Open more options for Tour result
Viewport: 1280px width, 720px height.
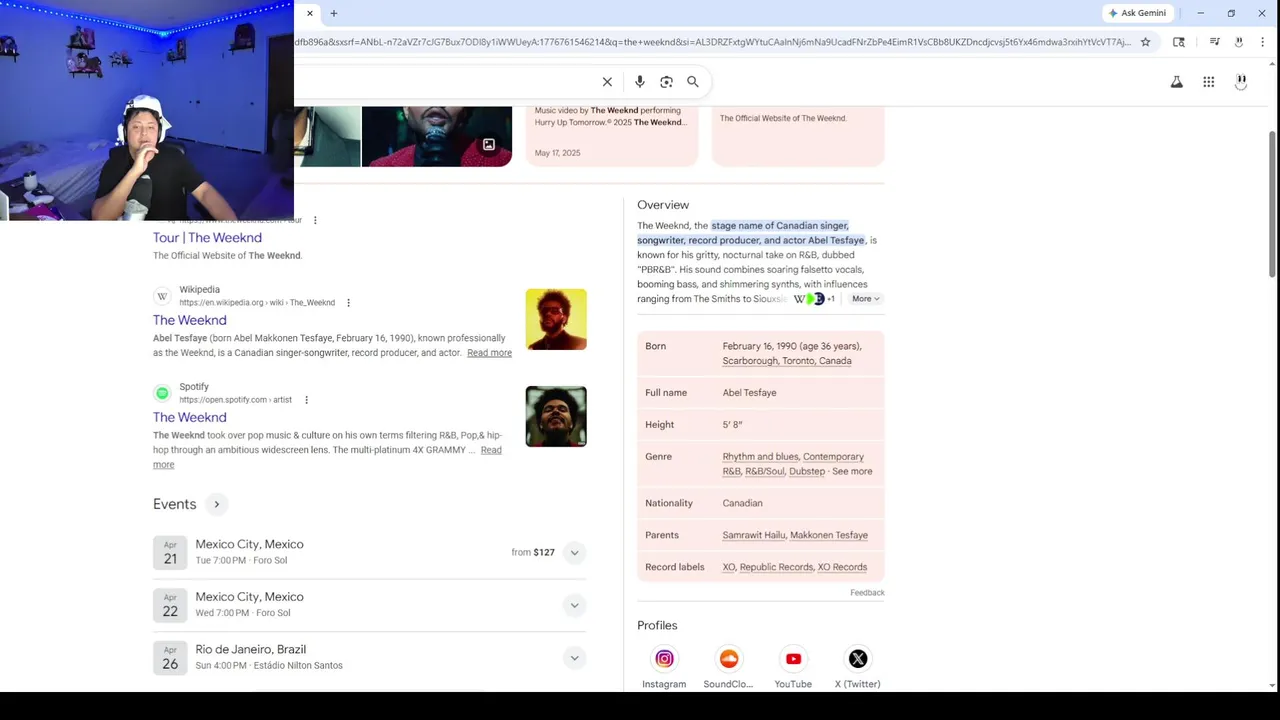tap(315, 220)
